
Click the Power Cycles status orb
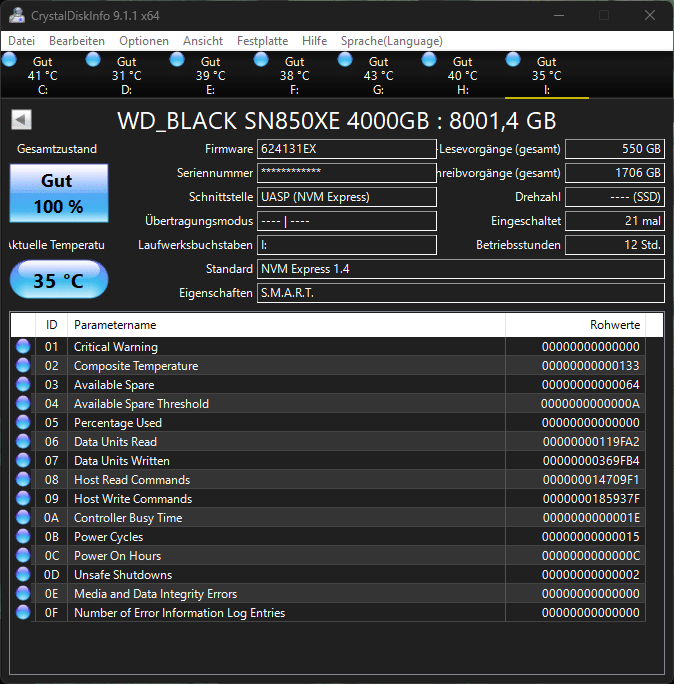[x=23, y=537]
